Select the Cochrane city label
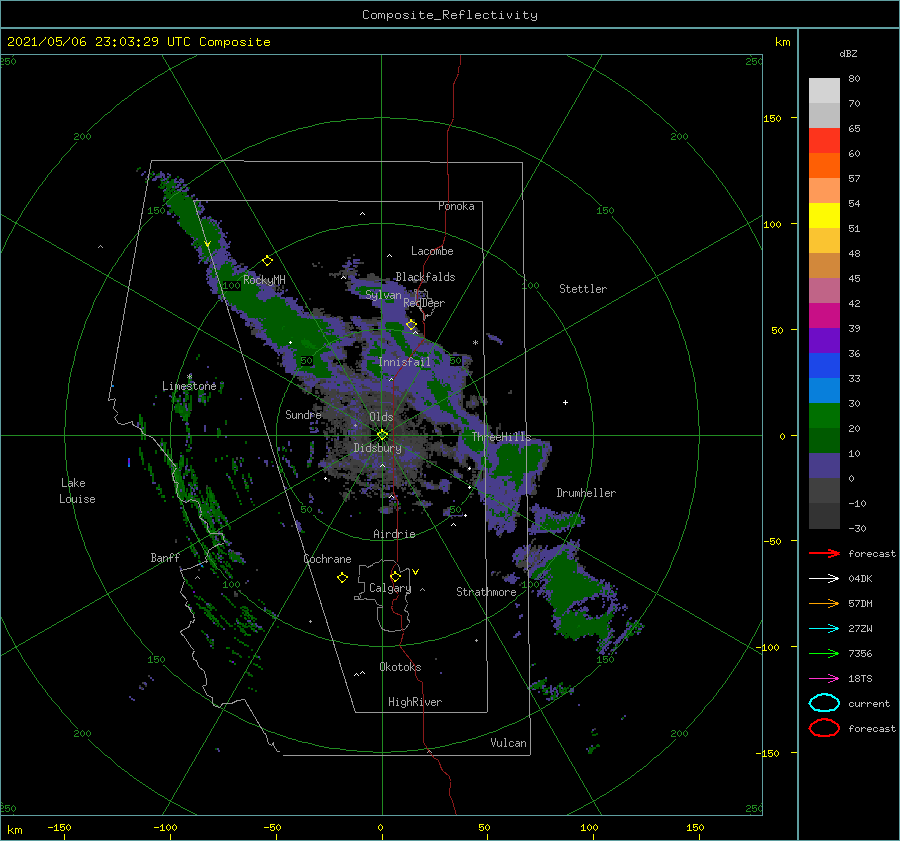The width and height of the screenshot is (900, 841). tap(327, 559)
